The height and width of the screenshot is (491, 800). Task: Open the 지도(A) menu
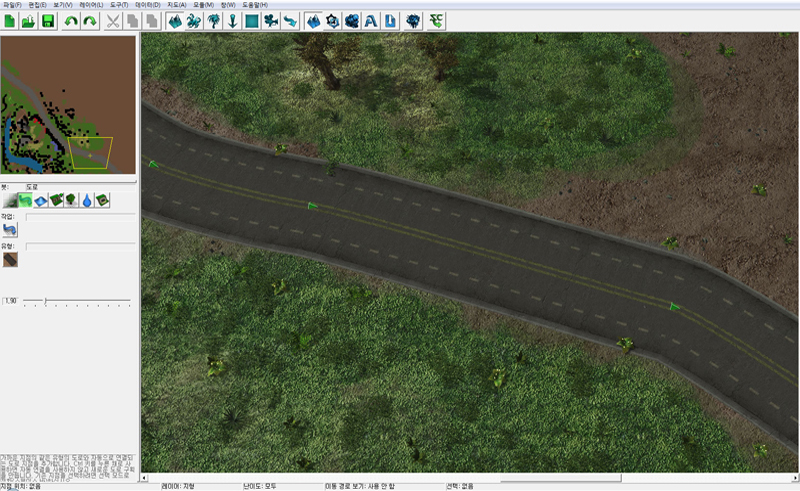click(177, 5)
